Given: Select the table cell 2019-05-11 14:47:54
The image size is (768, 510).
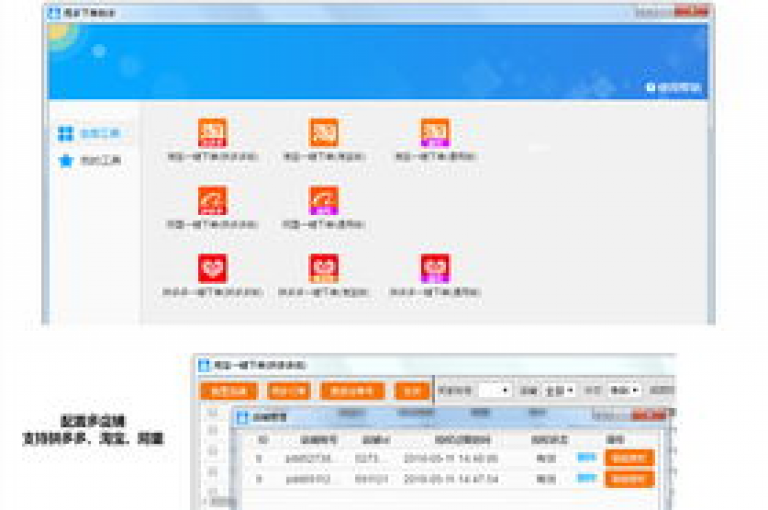Looking at the screenshot, I should pos(451,479).
